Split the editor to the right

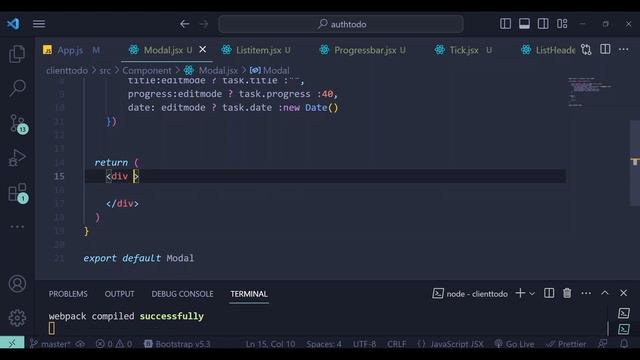(x=605, y=50)
